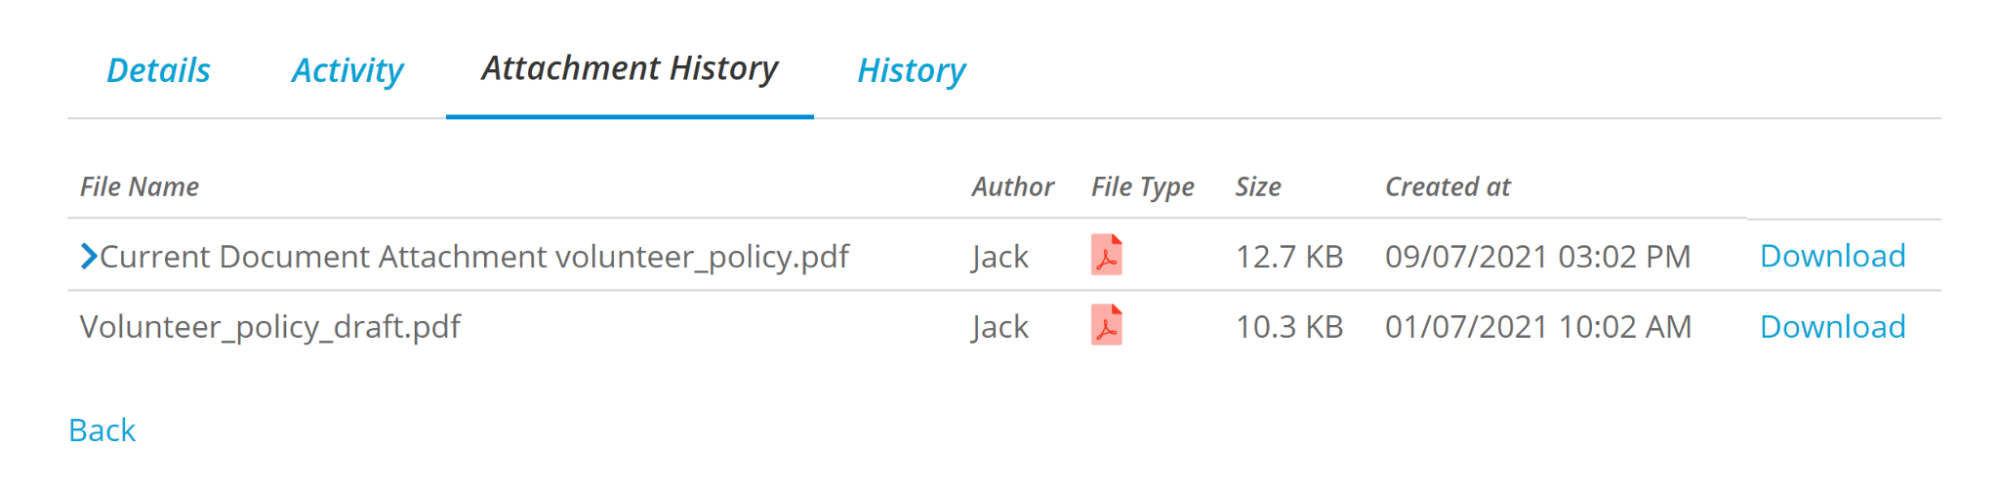Go back using the Back link
1999x489 pixels.
(x=102, y=430)
